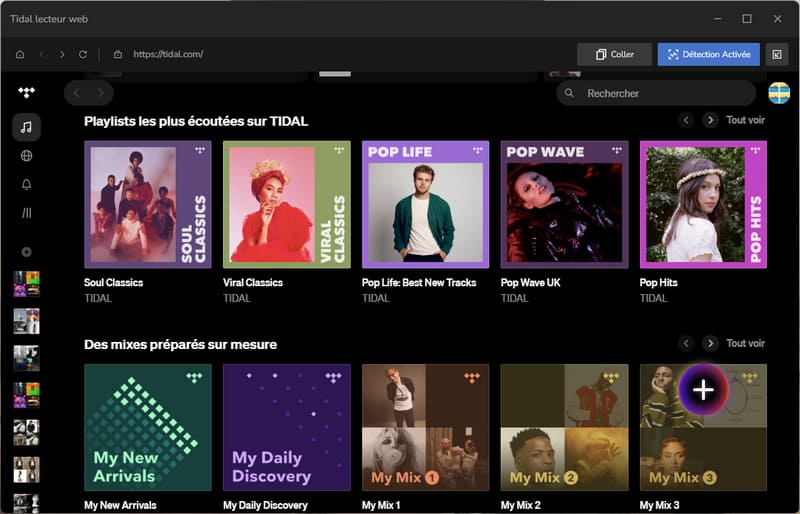Click the Des mixes préparés sur mesure heading
The image size is (800, 514).
click(x=181, y=345)
